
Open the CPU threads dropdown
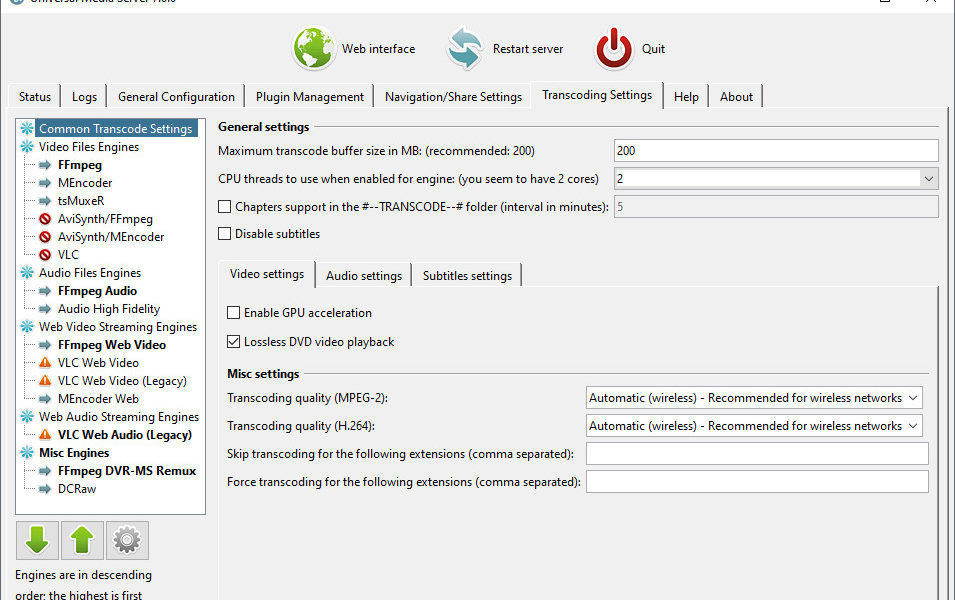tap(928, 179)
